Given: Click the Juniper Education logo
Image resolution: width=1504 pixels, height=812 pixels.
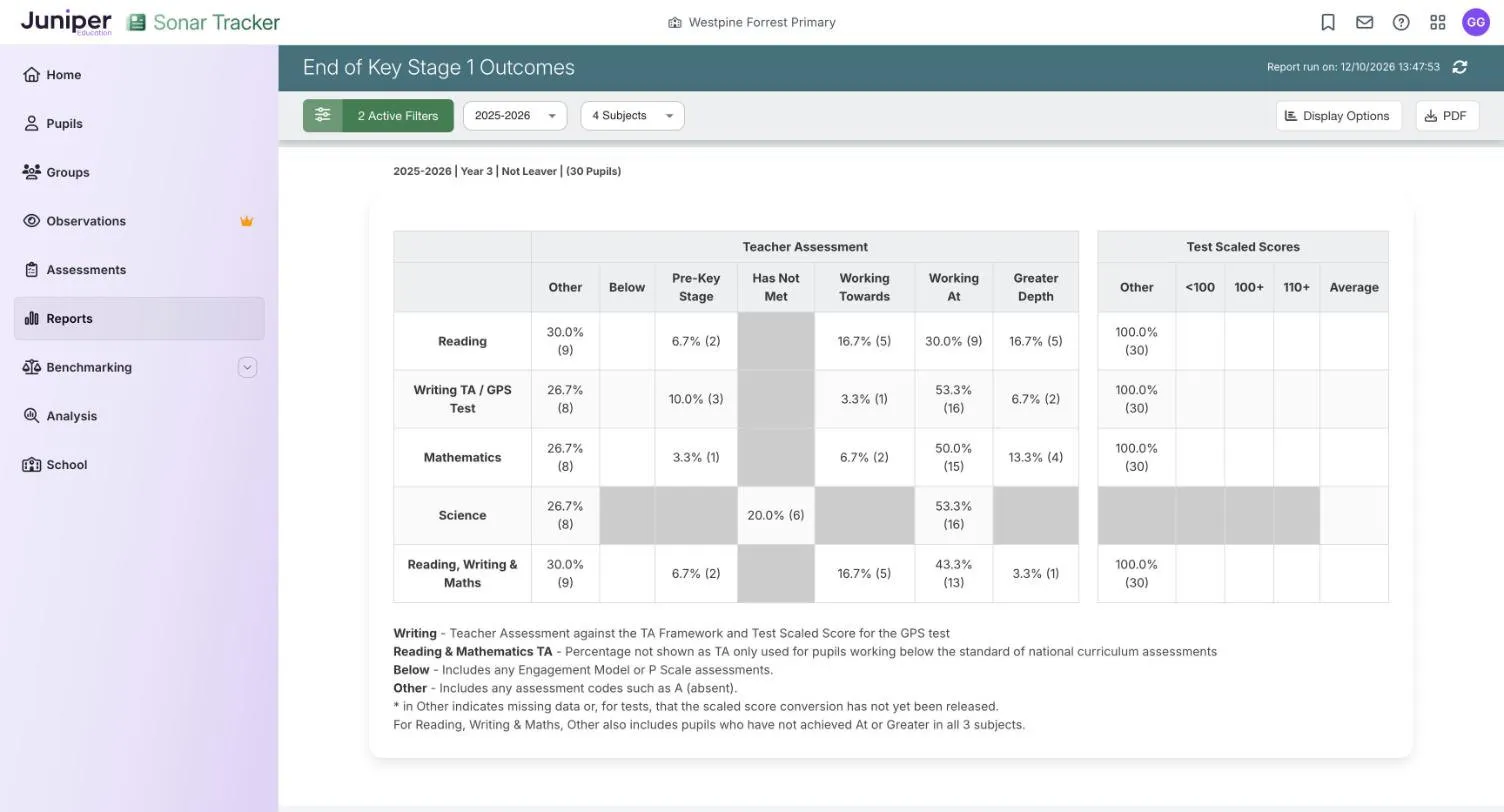Looking at the screenshot, I should (66, 22).
